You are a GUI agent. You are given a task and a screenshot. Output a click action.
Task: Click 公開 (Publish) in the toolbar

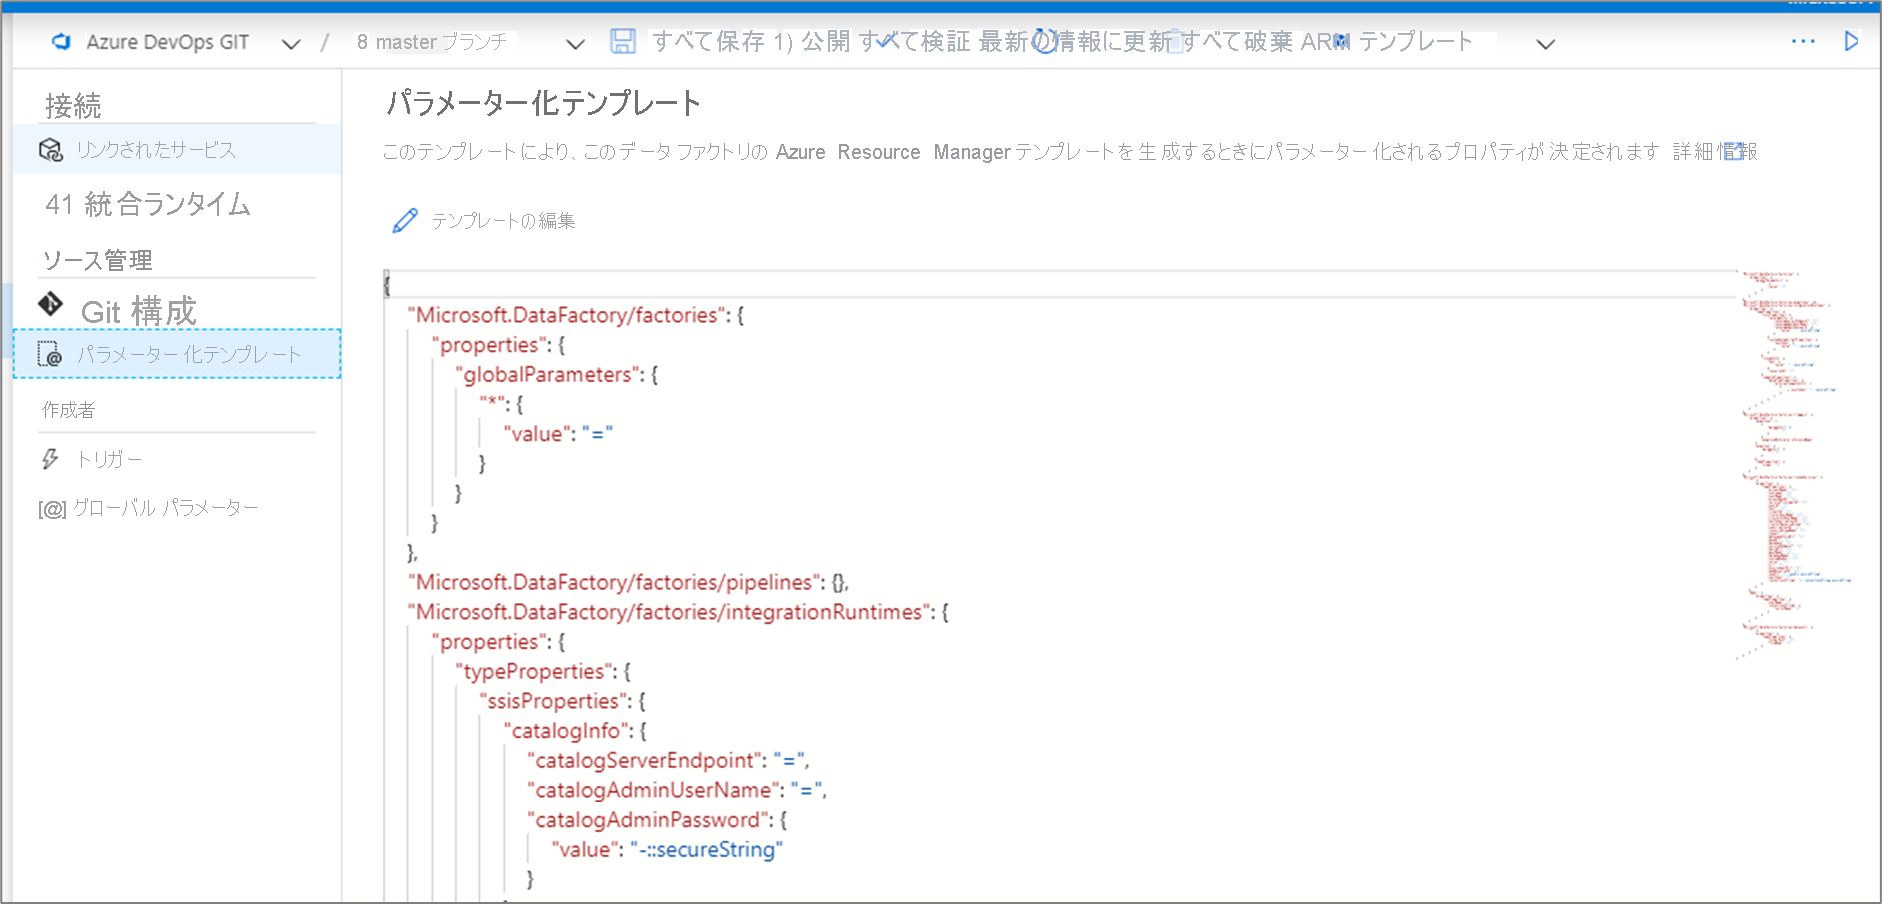coord(825,41)
